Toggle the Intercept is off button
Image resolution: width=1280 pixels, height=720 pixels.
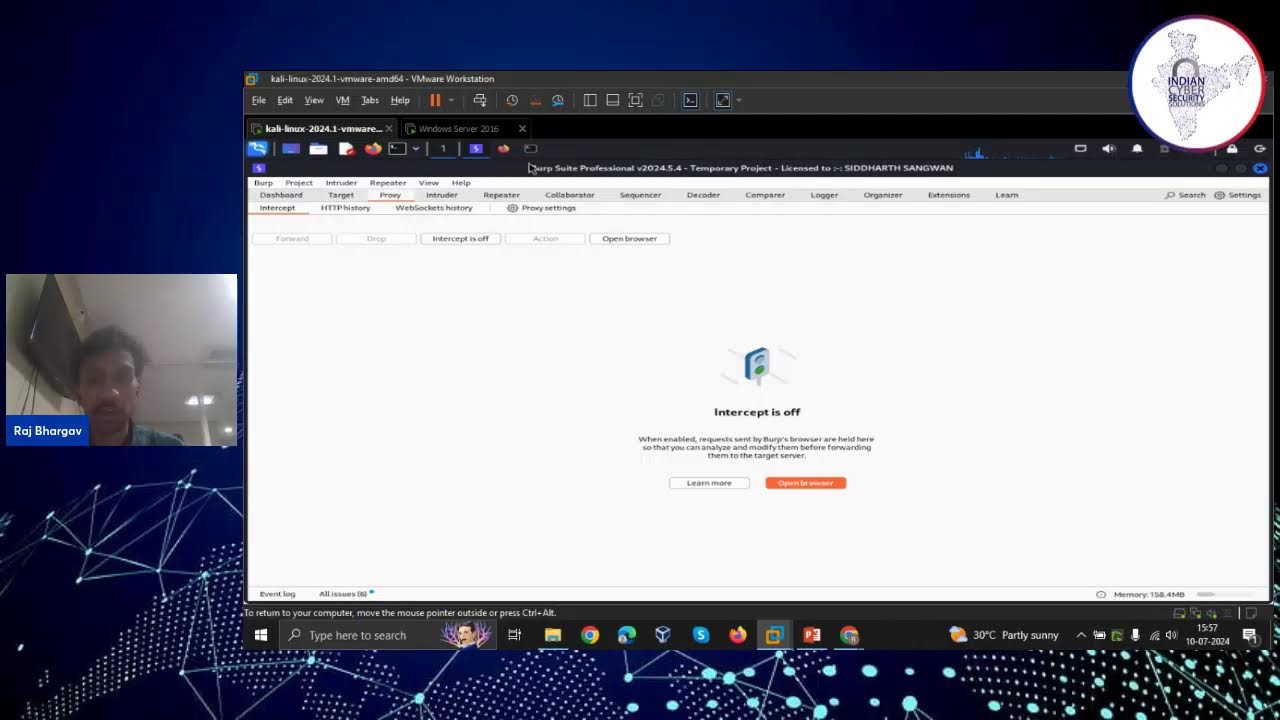[x=461, y=239]
